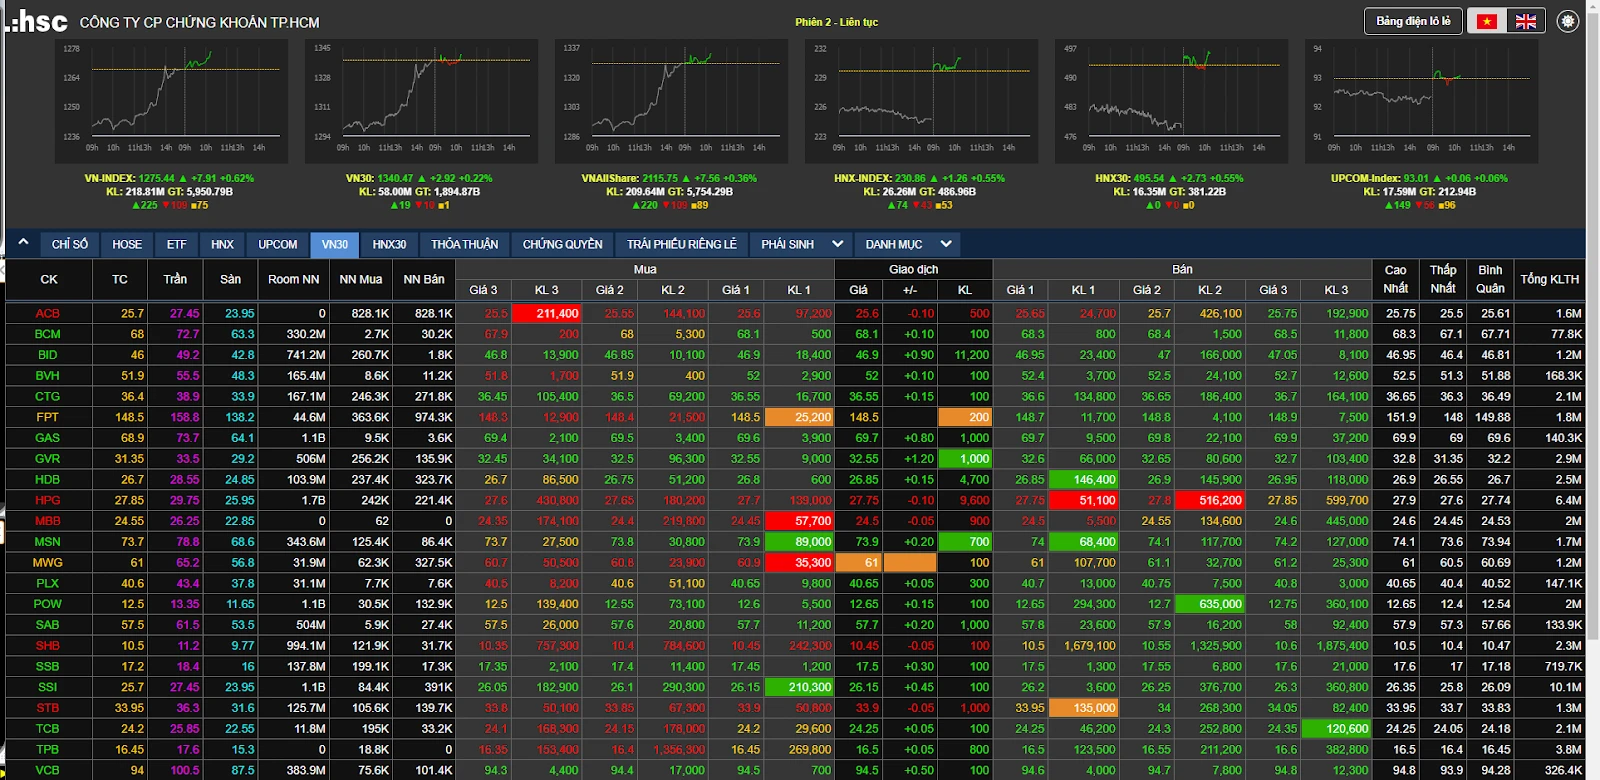Select the SSB stock symbol

point(48,666)
